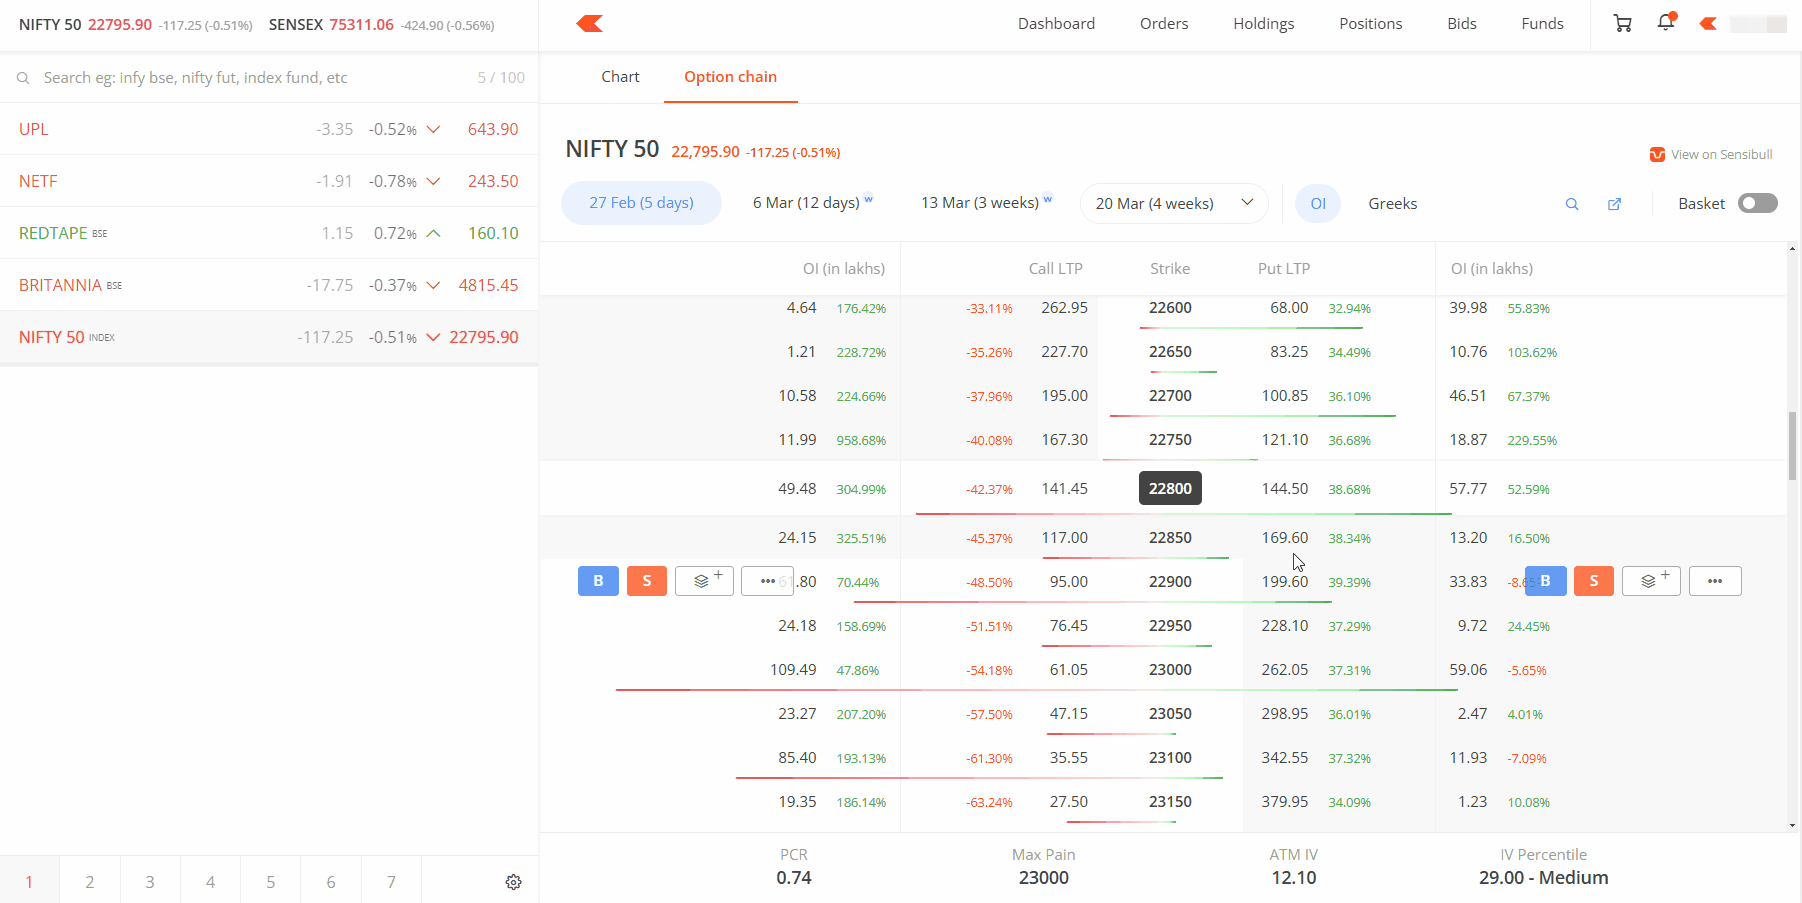Click the IV Percentile 29.00 - Medium value
The image size is (1802, 903).
click(1544, 878)
